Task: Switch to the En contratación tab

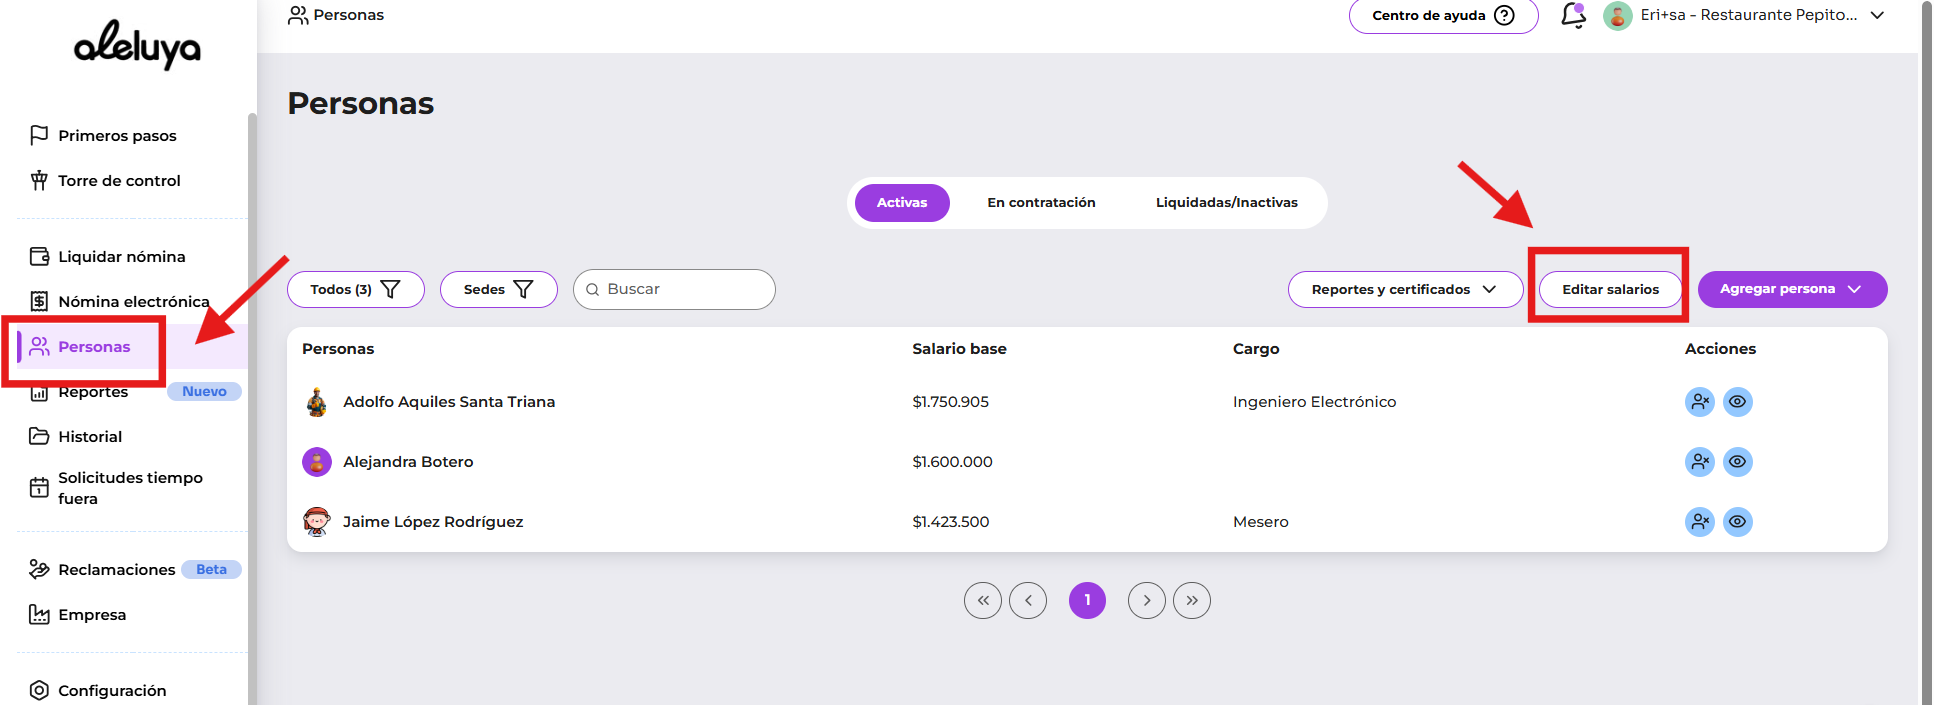Action: click(1041, 203)
